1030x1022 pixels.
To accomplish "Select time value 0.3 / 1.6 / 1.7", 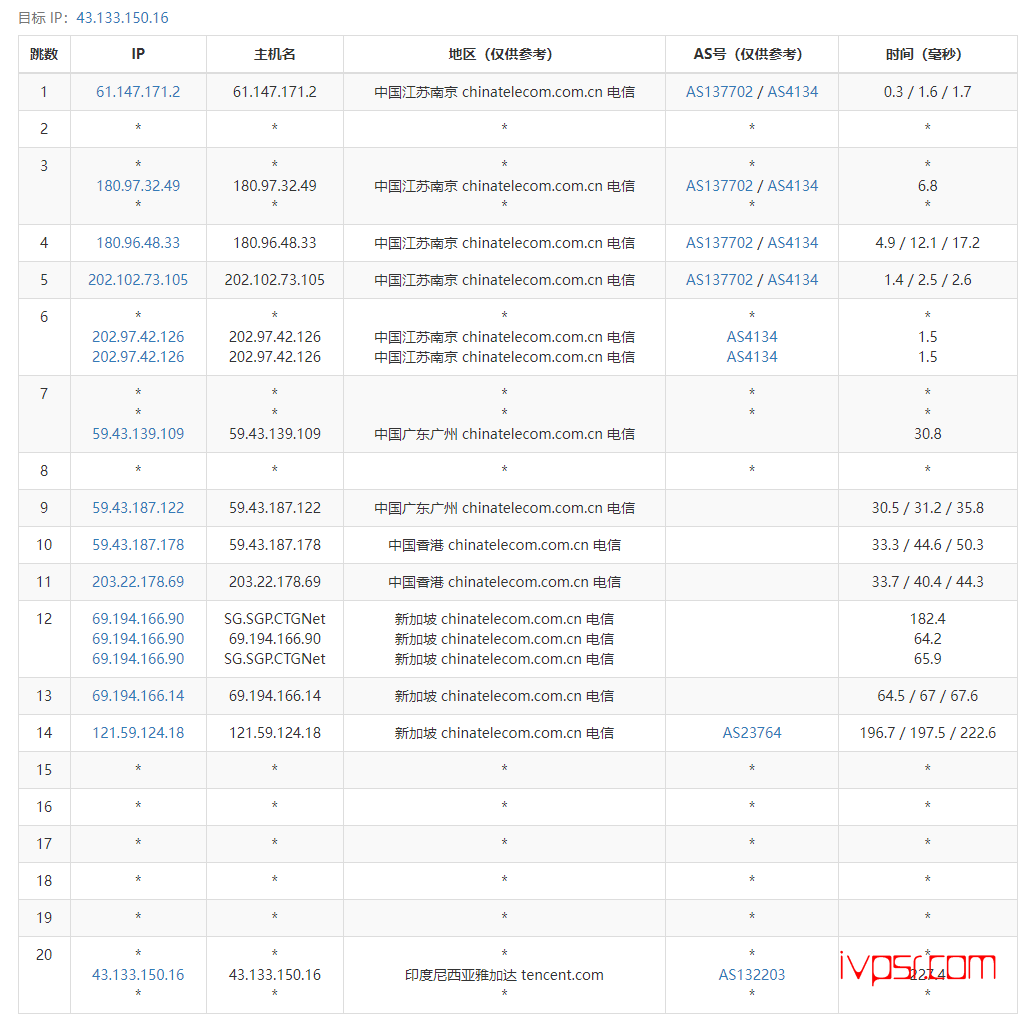I will (x=928, y=92).
